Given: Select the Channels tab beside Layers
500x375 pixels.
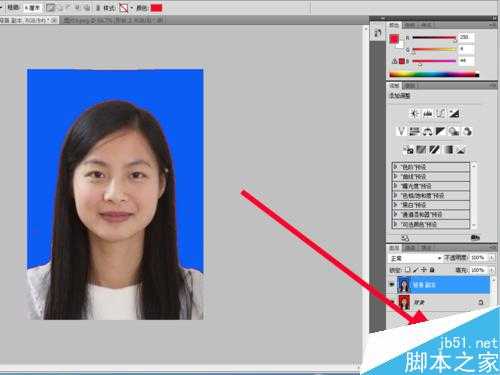Looking at the screenshot, I should click(x=410, y=248).
